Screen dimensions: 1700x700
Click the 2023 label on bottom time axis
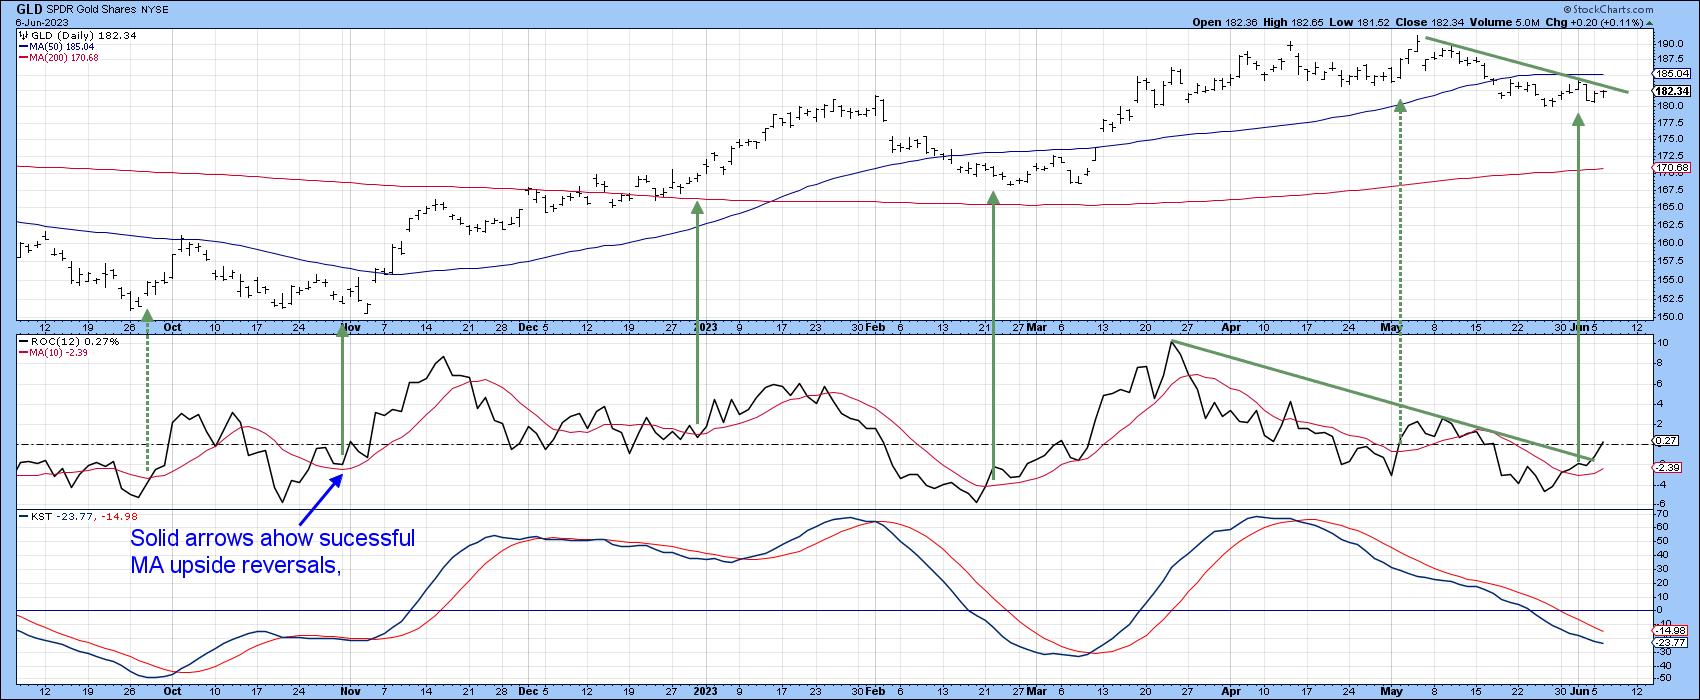point(706,691)
